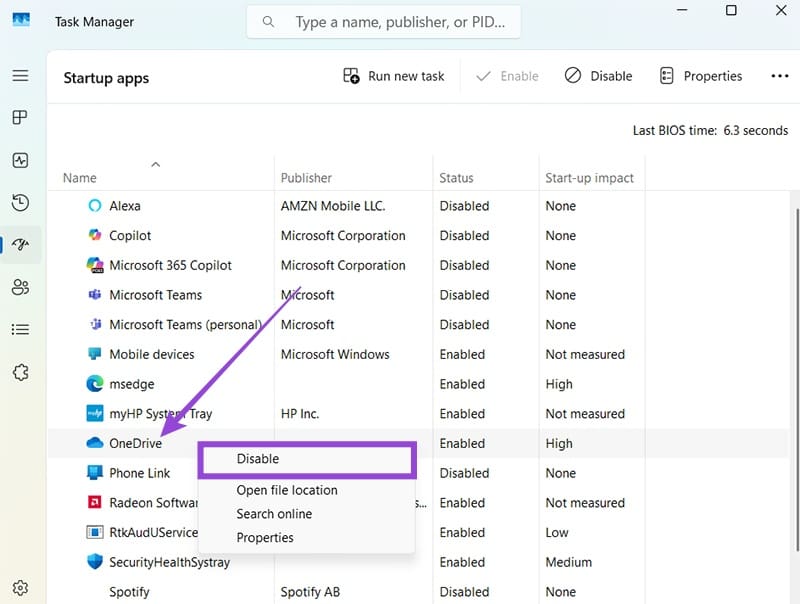The width and height of the screenshot is (800, 604).
Task: Go to Processes page in sidebar
Action: click(20, 118)
